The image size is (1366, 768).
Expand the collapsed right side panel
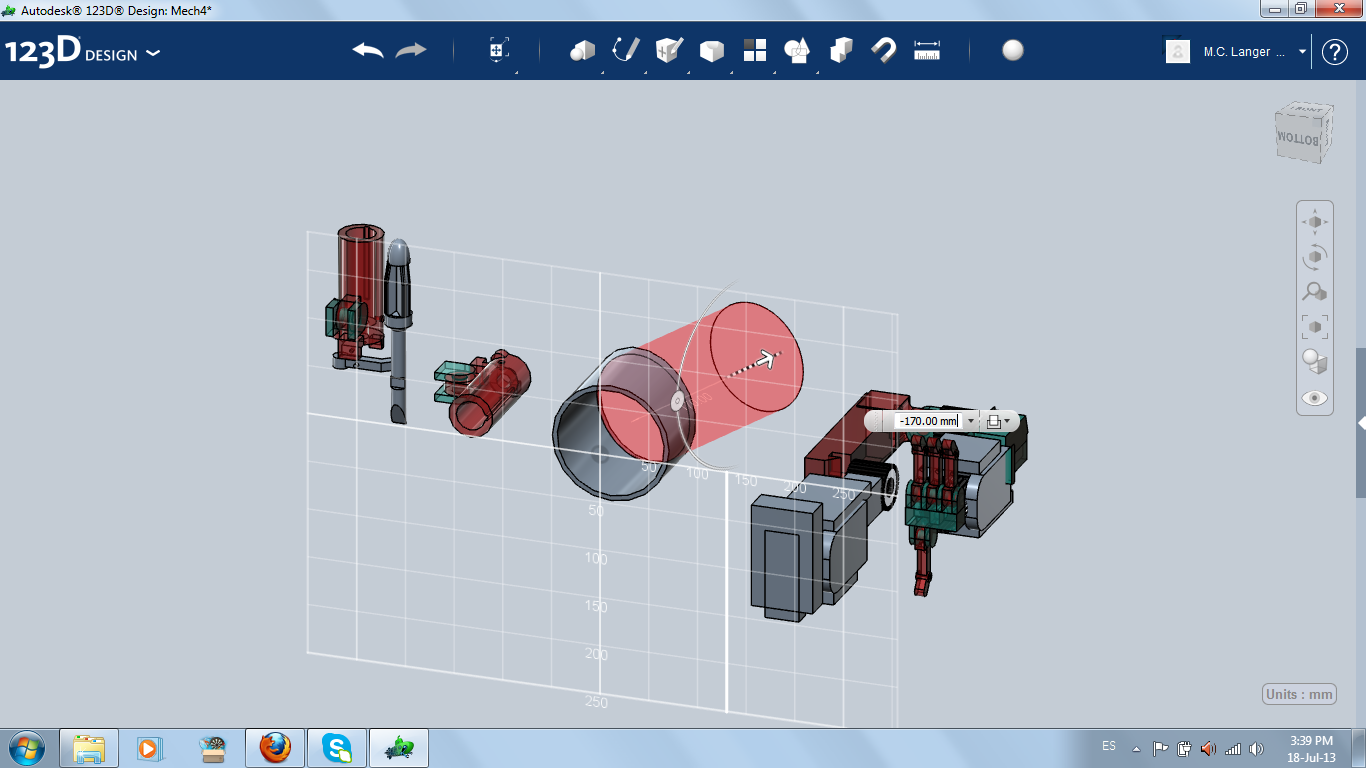(1361, 424)
